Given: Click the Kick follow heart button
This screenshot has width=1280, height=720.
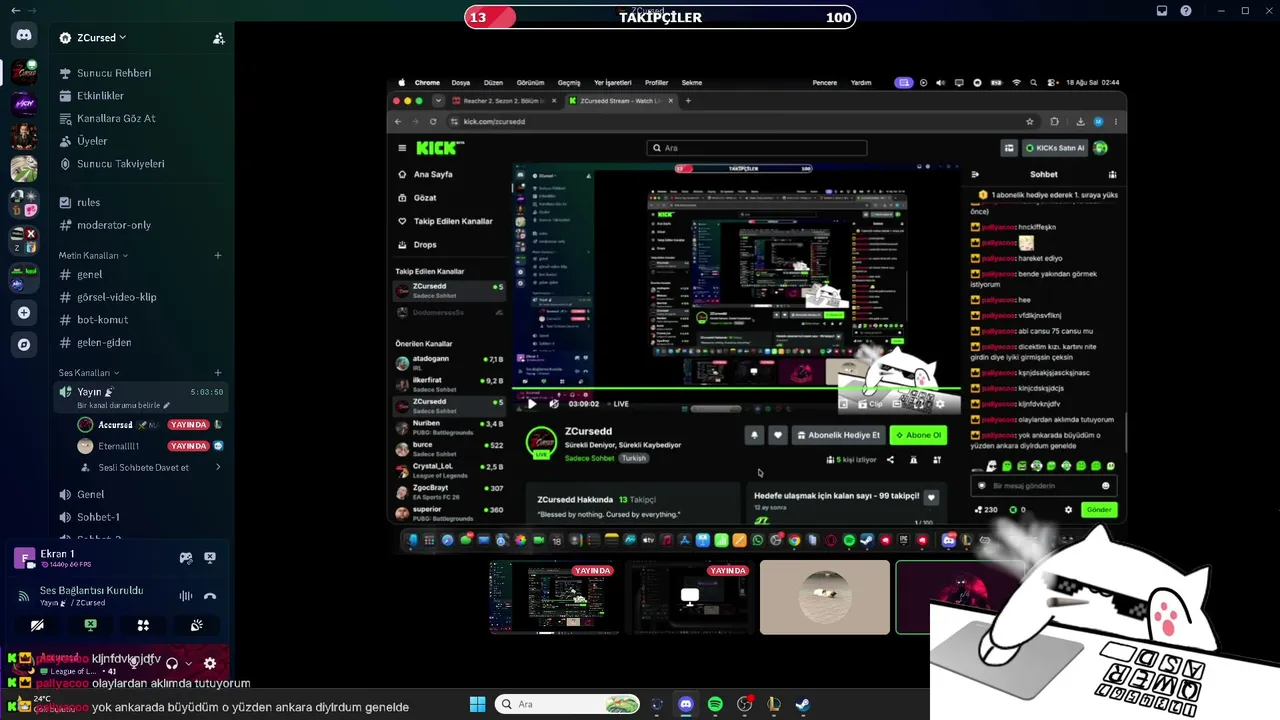Looking at the screenshot, I should coord(777,435).
